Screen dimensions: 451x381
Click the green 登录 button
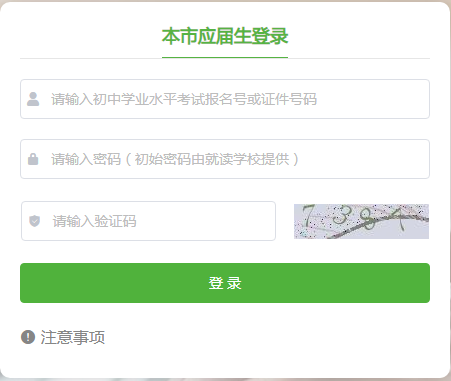(x=225, y=283)
